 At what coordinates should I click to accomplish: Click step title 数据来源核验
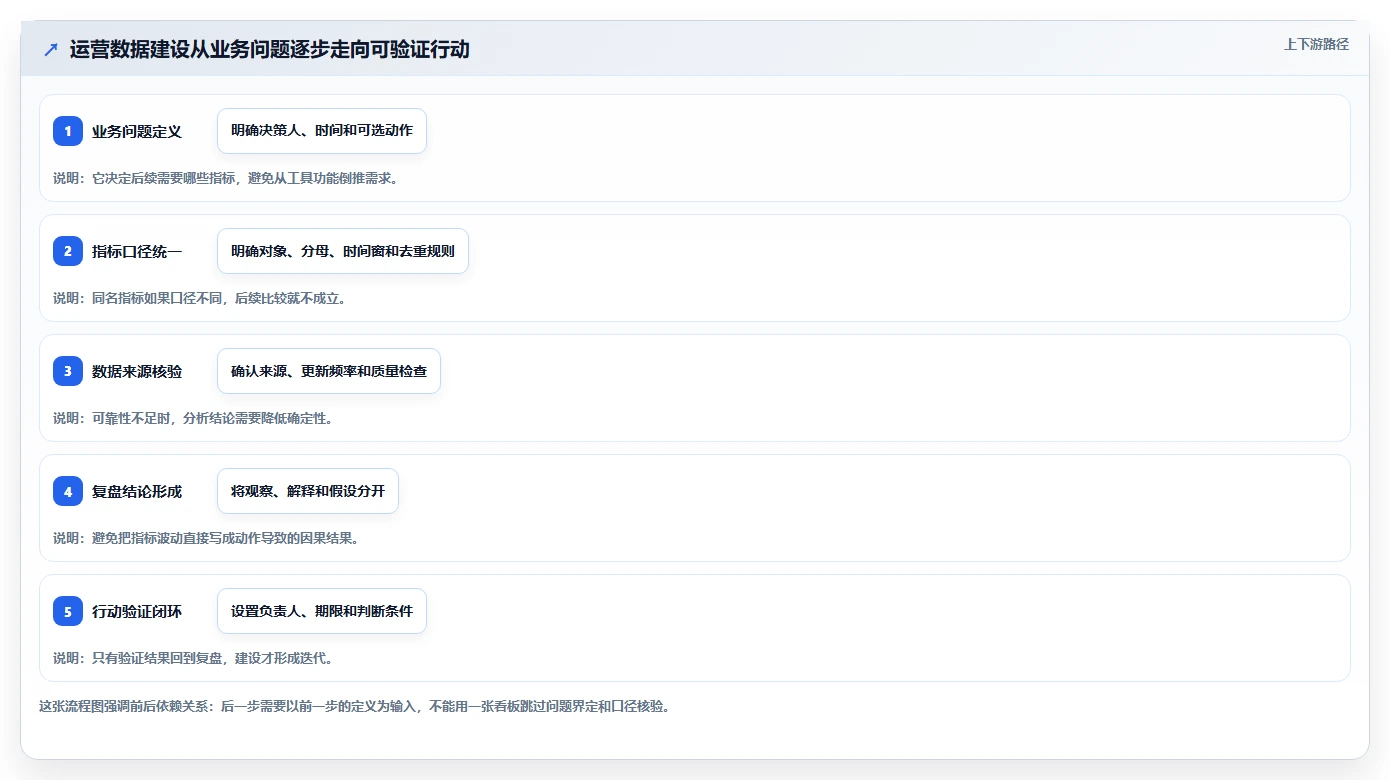[x=137, y=371]
